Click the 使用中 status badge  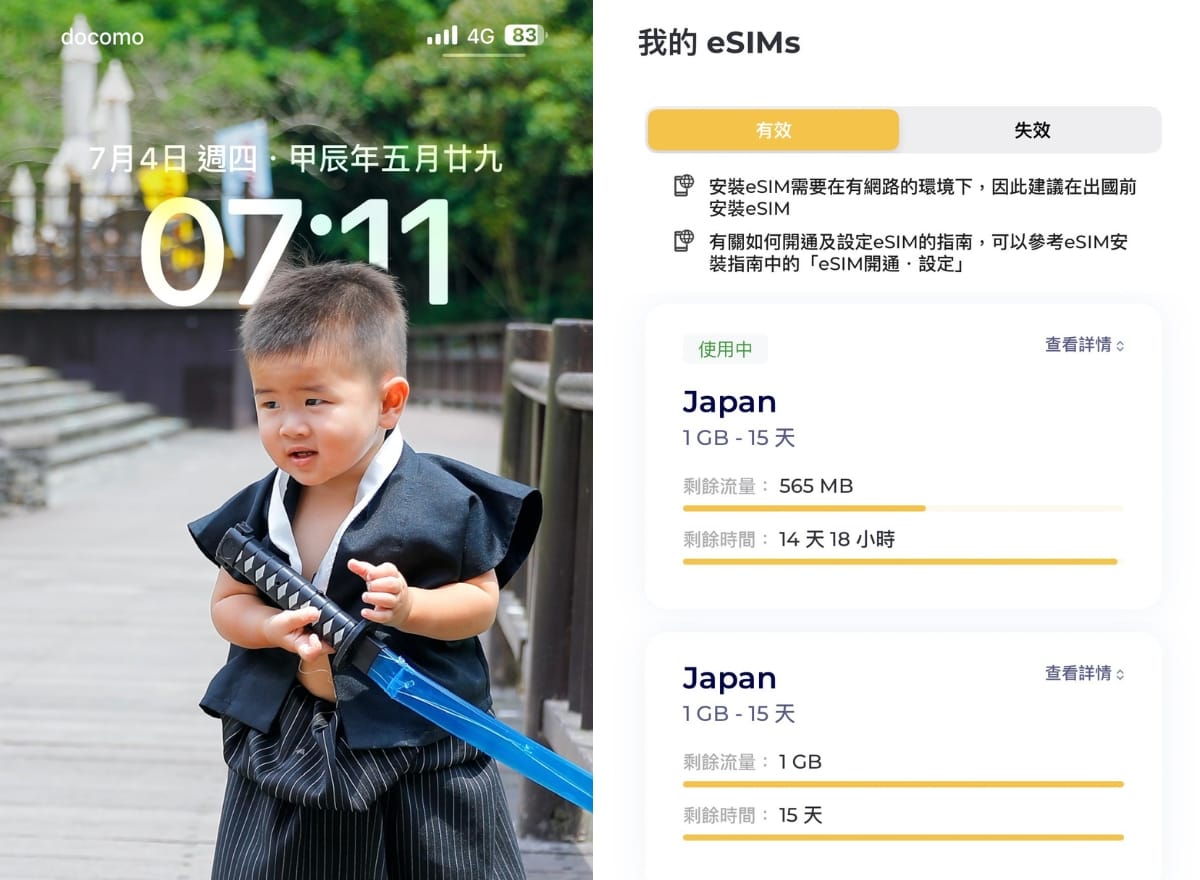[725, 349]
